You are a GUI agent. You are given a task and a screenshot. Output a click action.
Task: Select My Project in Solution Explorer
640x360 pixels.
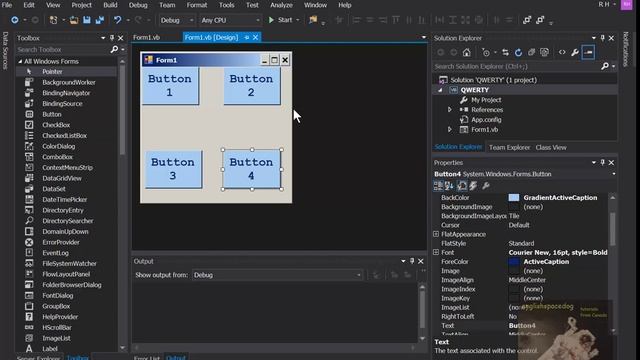(x=486, y=100)
